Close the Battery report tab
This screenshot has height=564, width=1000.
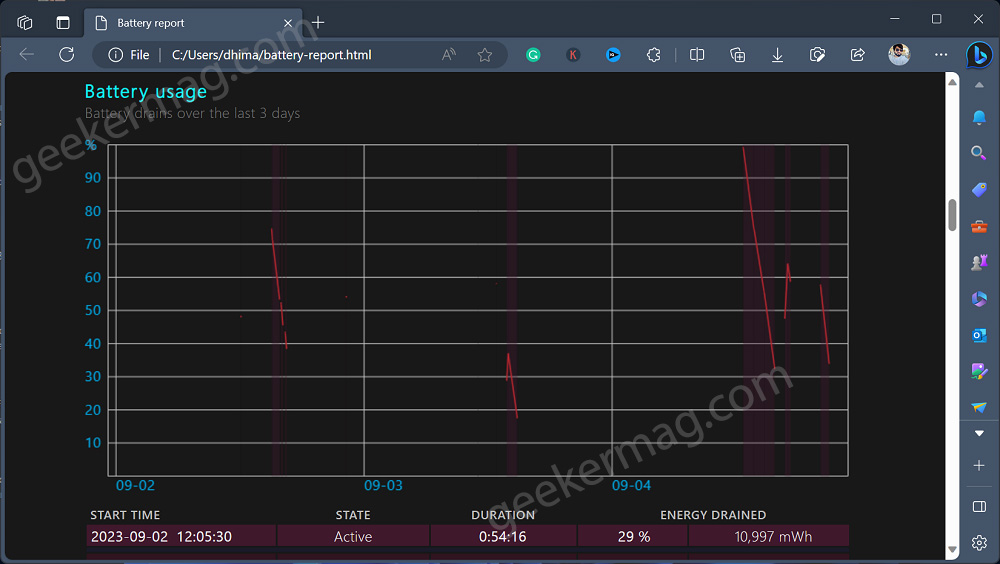click(x=288, y=23)
